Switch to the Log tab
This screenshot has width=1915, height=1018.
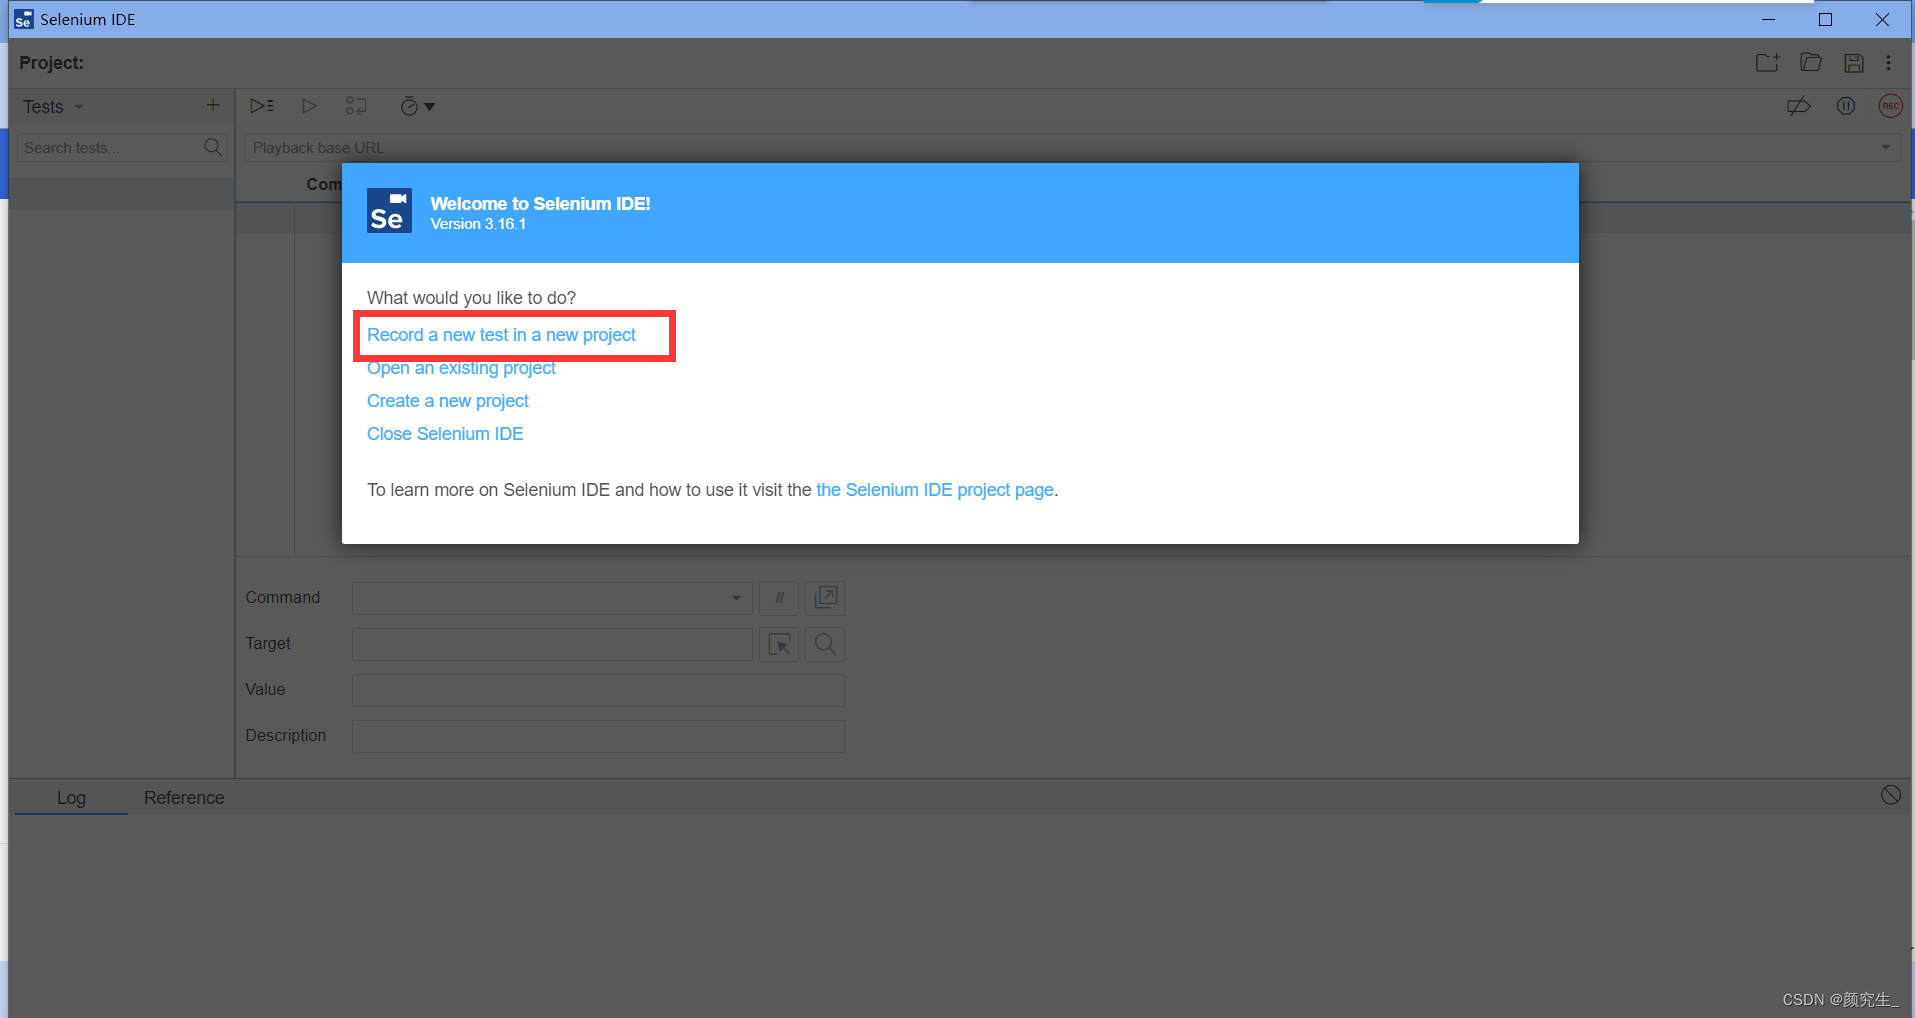click(x=71, y=798)
